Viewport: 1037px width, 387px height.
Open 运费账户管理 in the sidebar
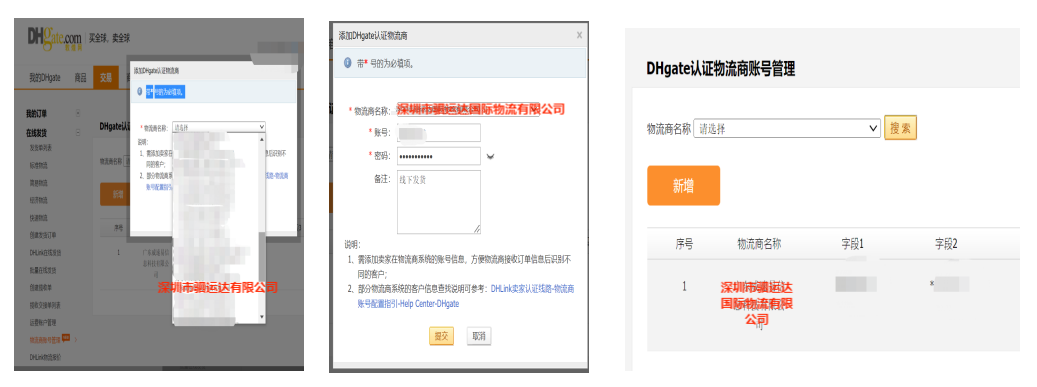coord(43,322)
